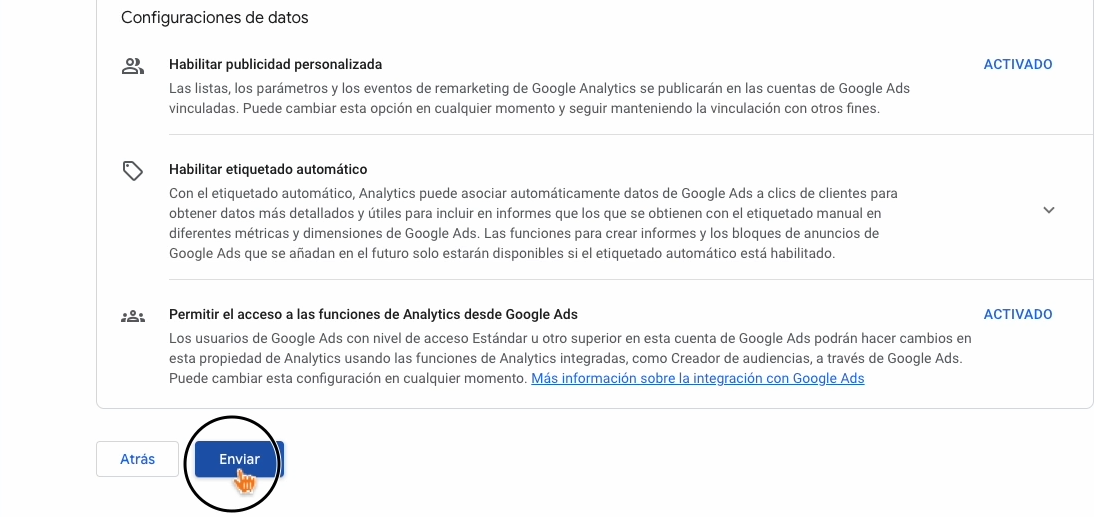Toggle ACTIVADO status for publicidad personalizada

tap(1018, 64)
